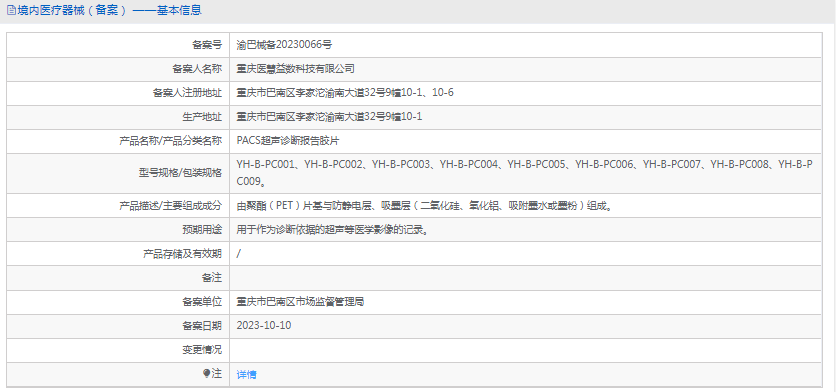Click the 变更情况 label
Viewport: 836px width, 392px height.
click(x=202, y=350)
